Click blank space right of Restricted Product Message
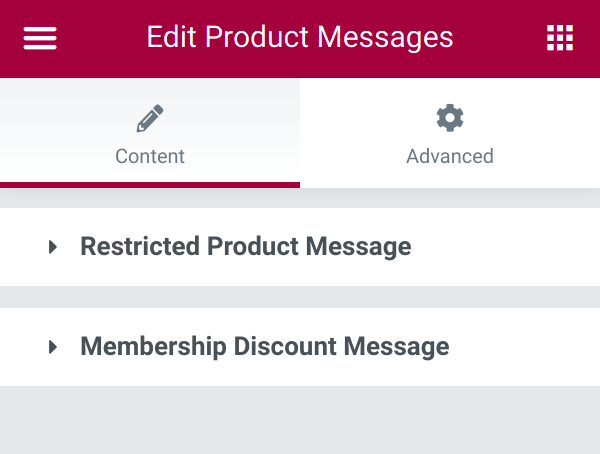600x454 pixels. click(505, 247)
